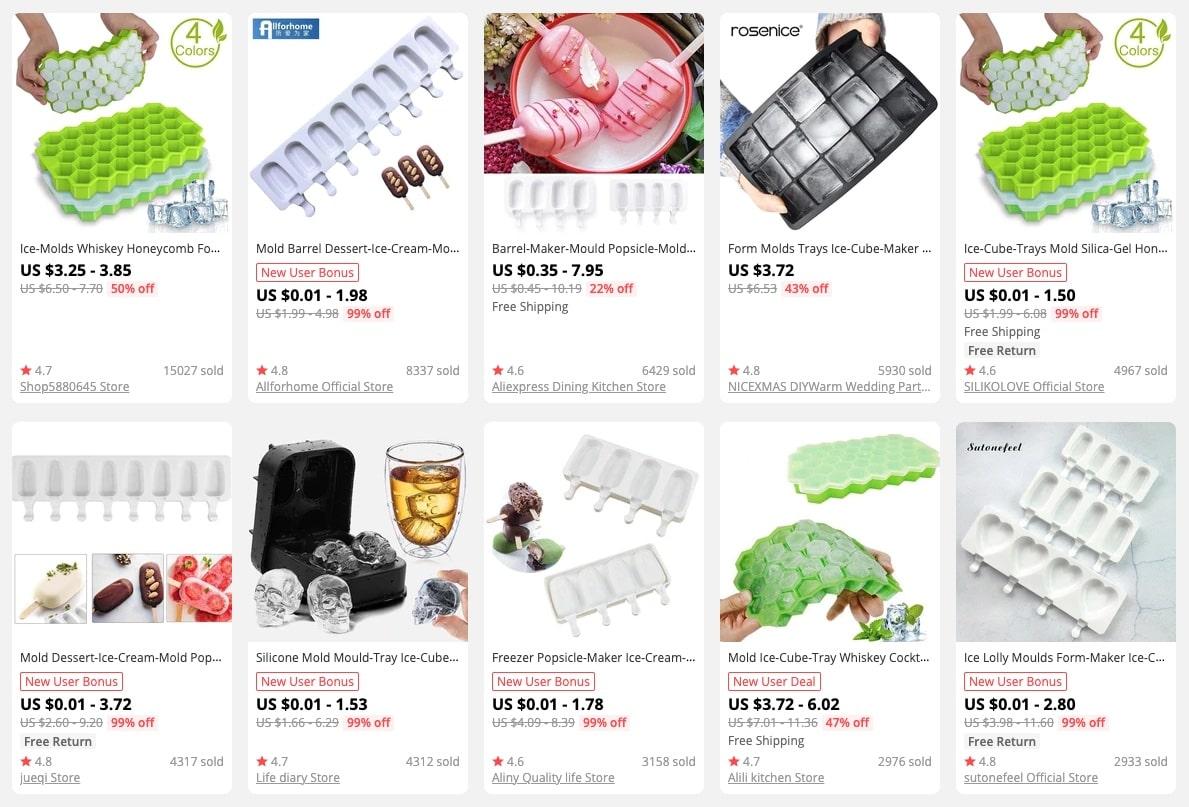Select New User Deal tag on Alili item
1189x807 pixels.
[x=774, y=682]
